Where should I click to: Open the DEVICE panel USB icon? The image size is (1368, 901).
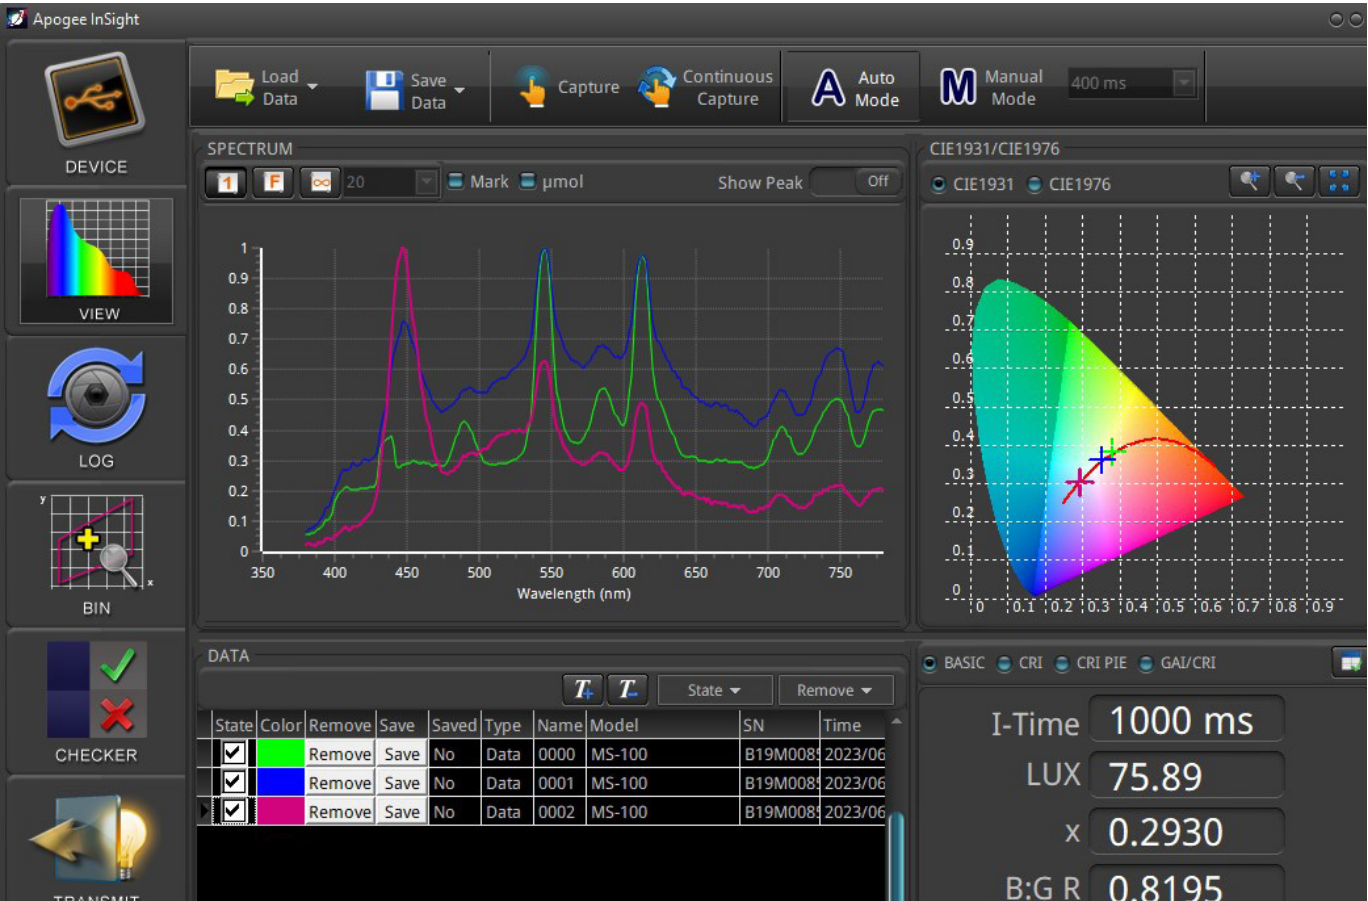[x=96, y=100]
